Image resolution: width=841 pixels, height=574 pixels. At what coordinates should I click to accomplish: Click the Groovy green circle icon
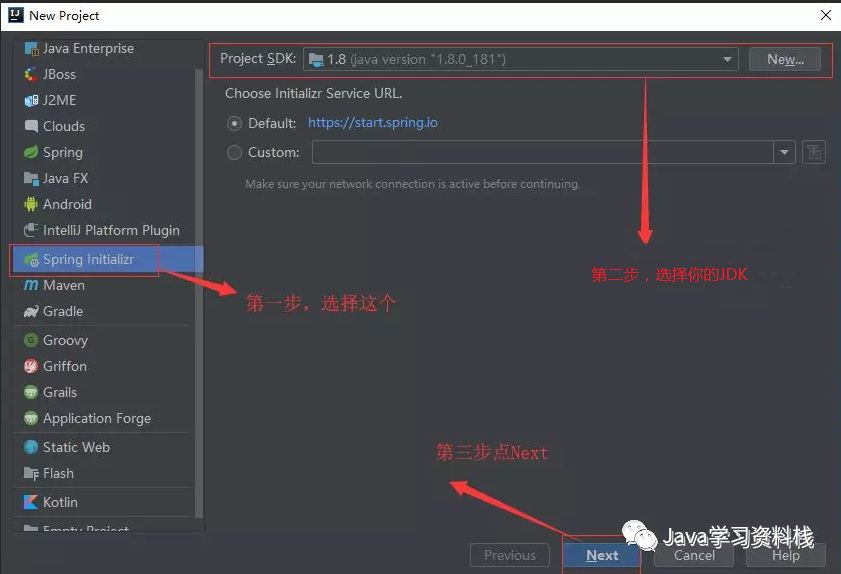coord(31,340)
